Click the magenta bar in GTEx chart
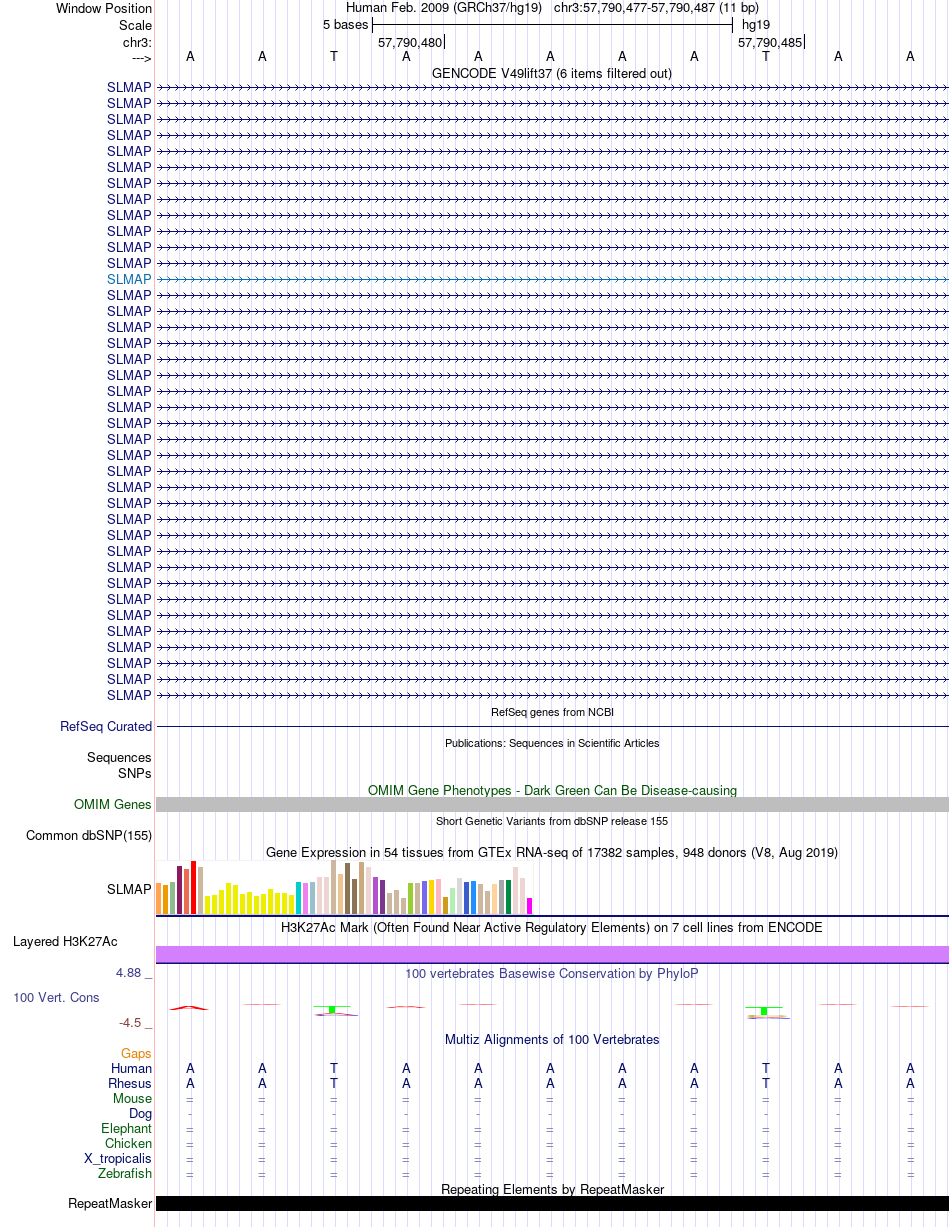Screen dimensions: 950x1227 pos(530,906)
